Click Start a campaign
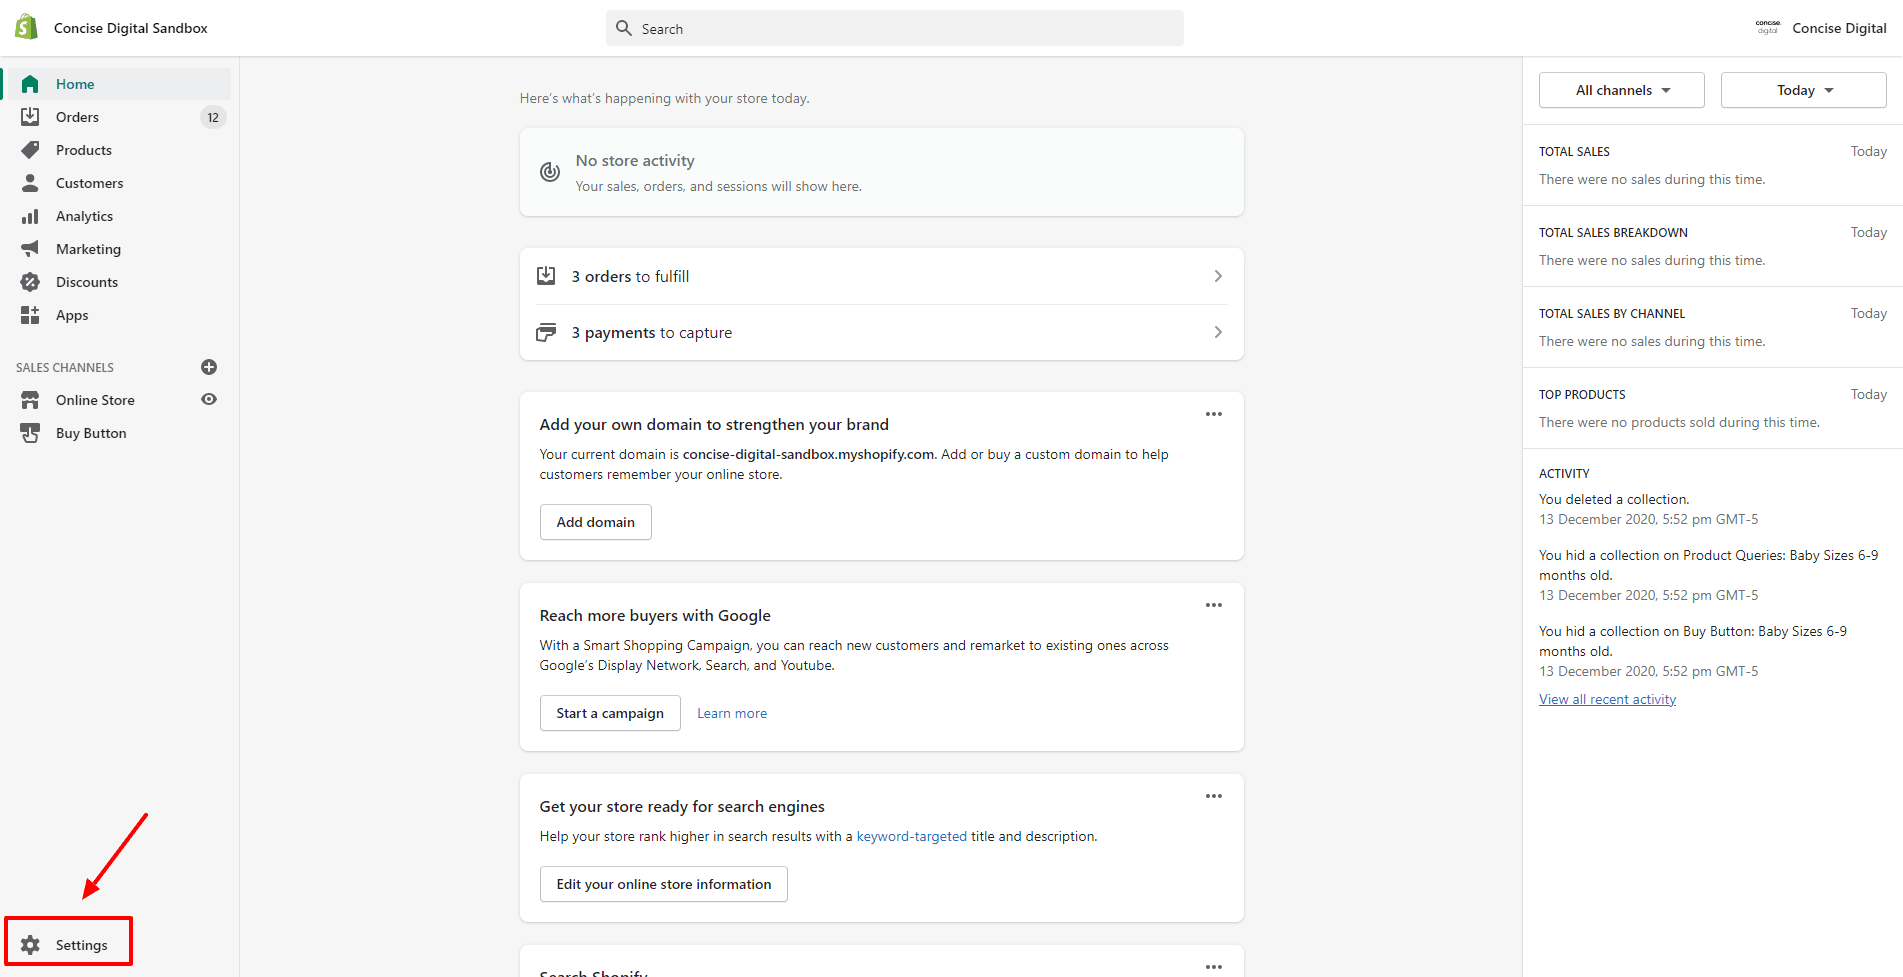This screenshot has width=1903, height=977. 609,713
